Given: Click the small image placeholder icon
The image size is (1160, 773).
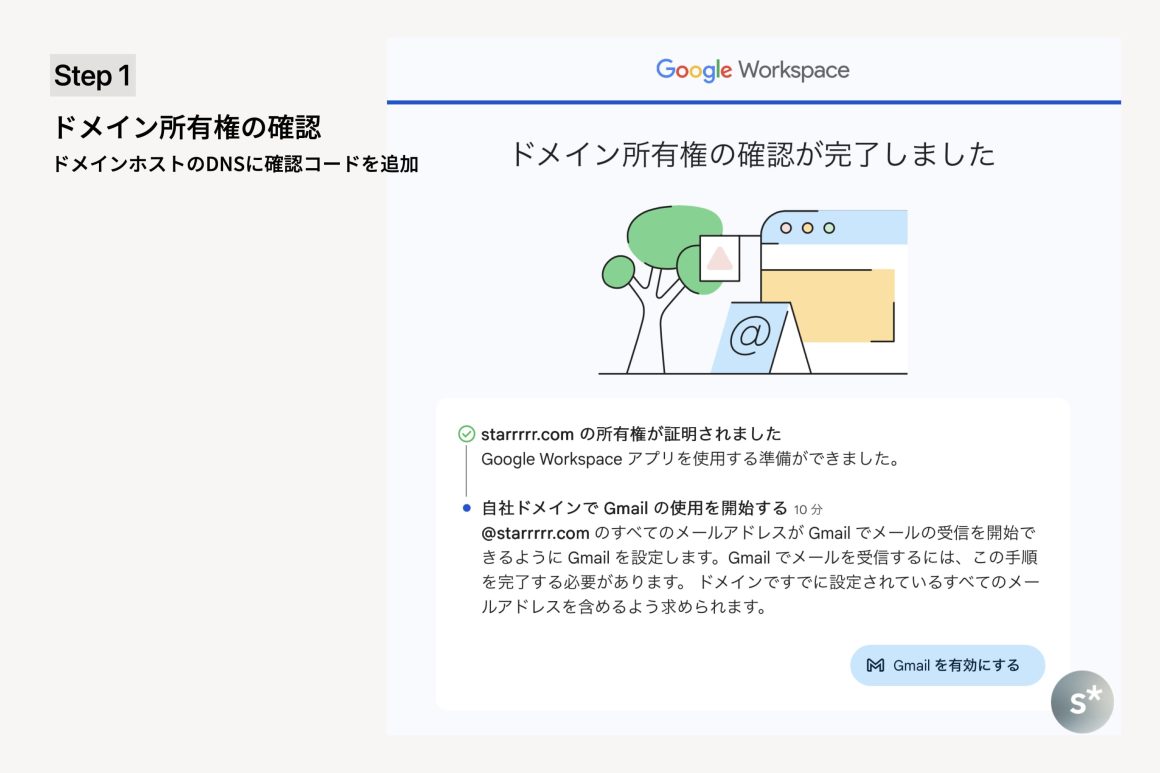Looking at the screenshot, I should (x=720, y=259).
